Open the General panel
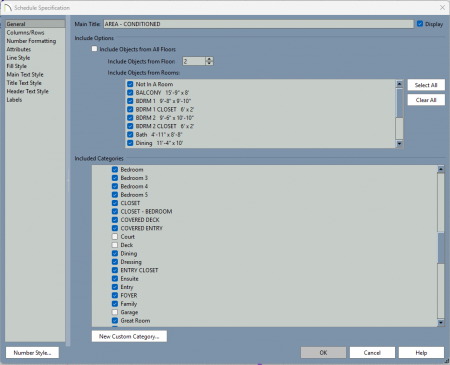 (35, 24)
